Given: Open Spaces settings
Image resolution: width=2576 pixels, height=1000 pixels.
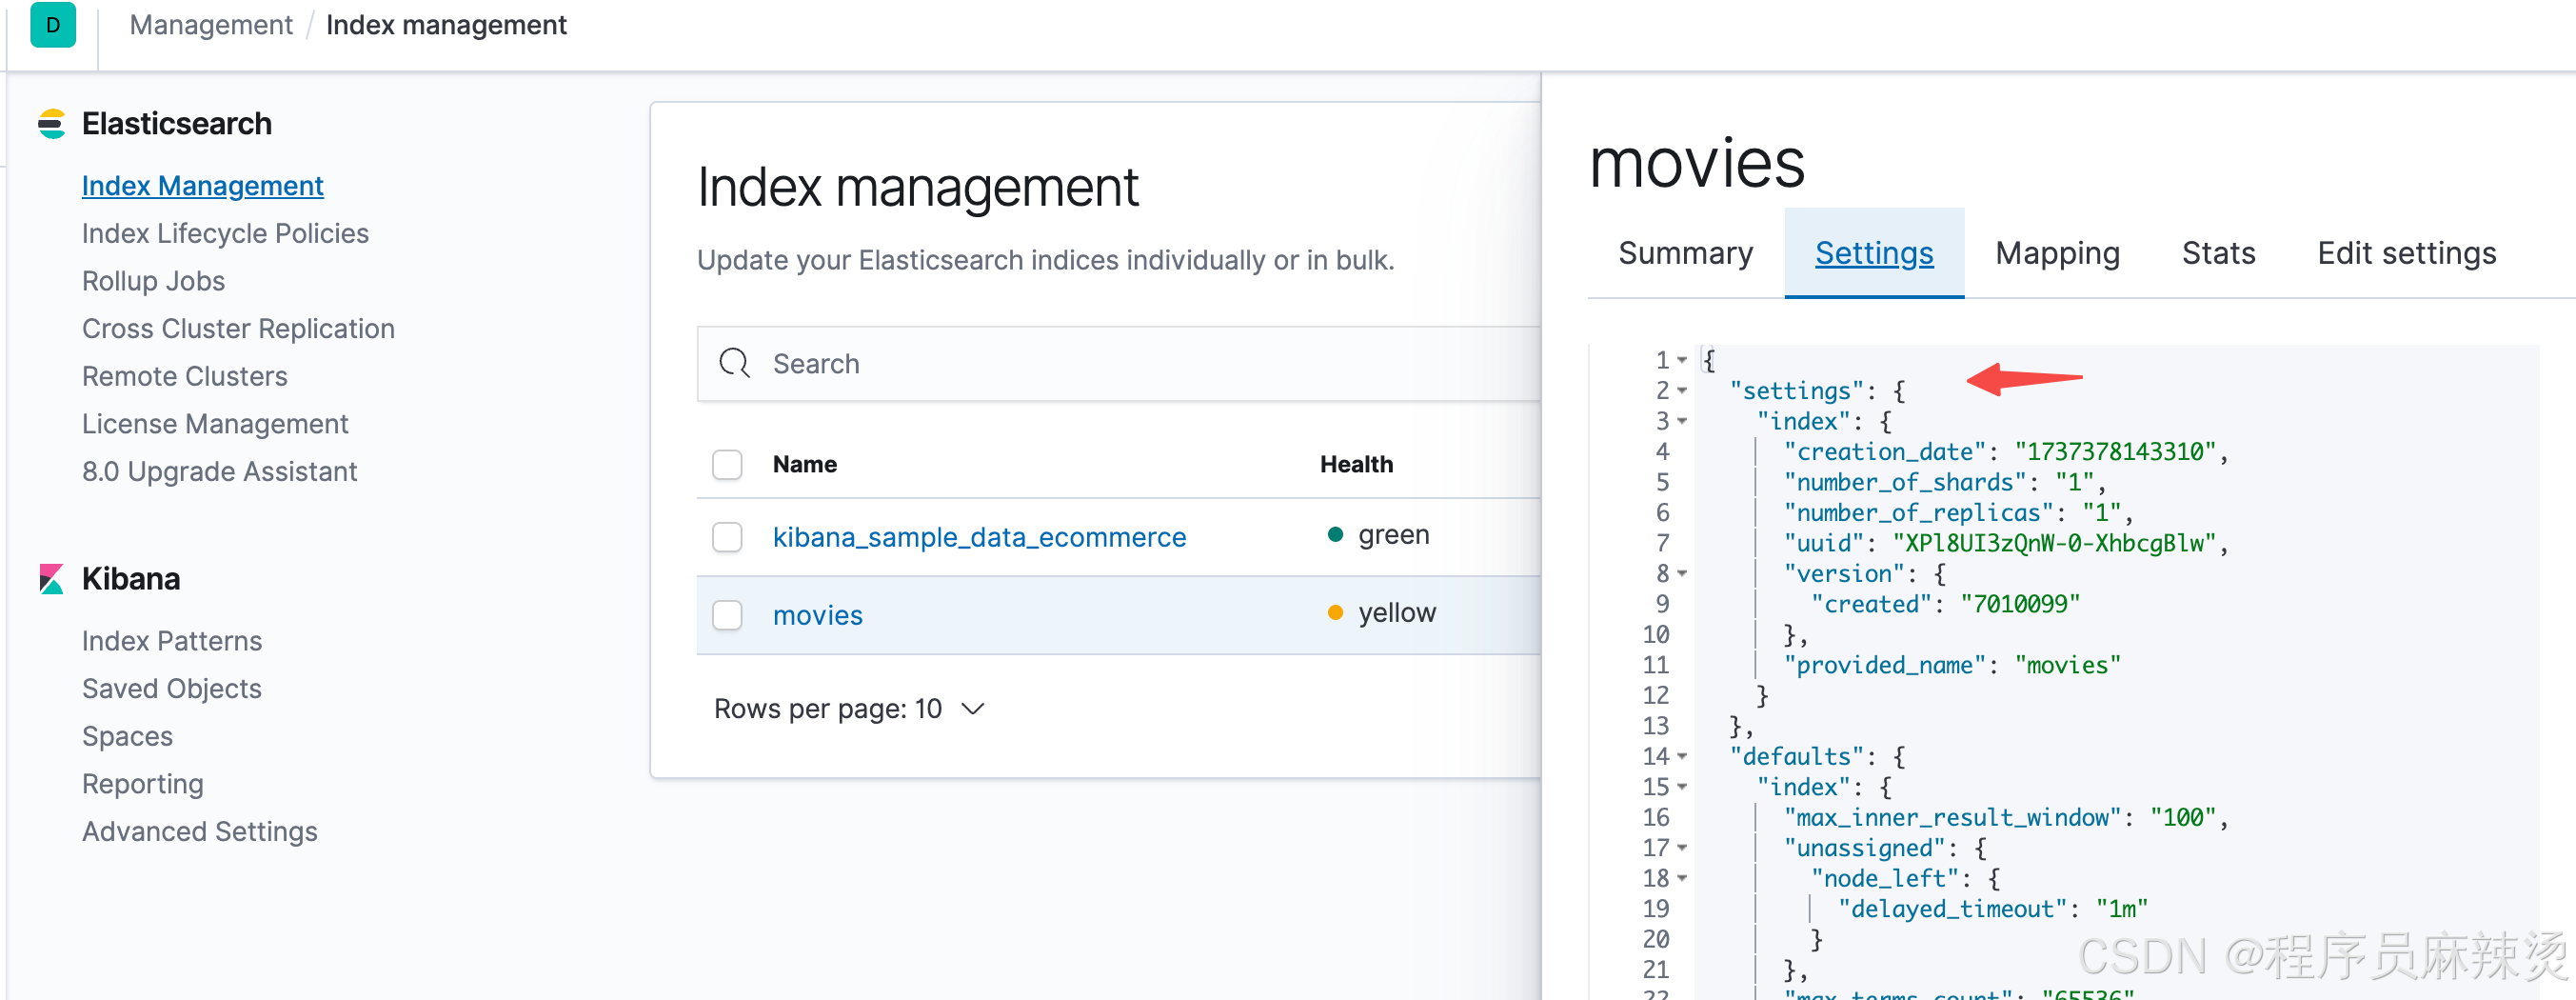Looking at the screenshot, I should click(127, 736).
